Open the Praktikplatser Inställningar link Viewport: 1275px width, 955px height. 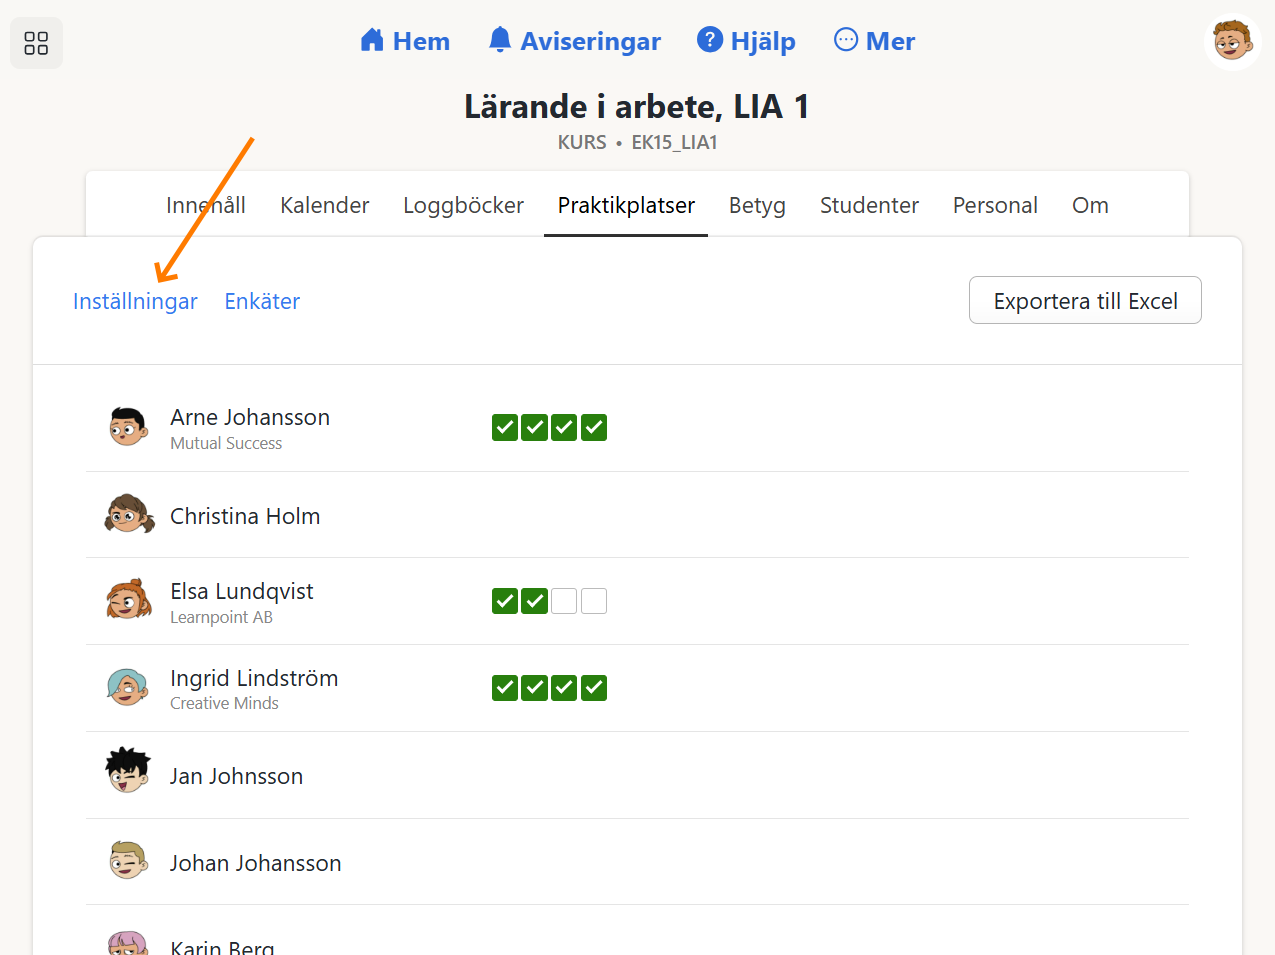click(135, 301)
